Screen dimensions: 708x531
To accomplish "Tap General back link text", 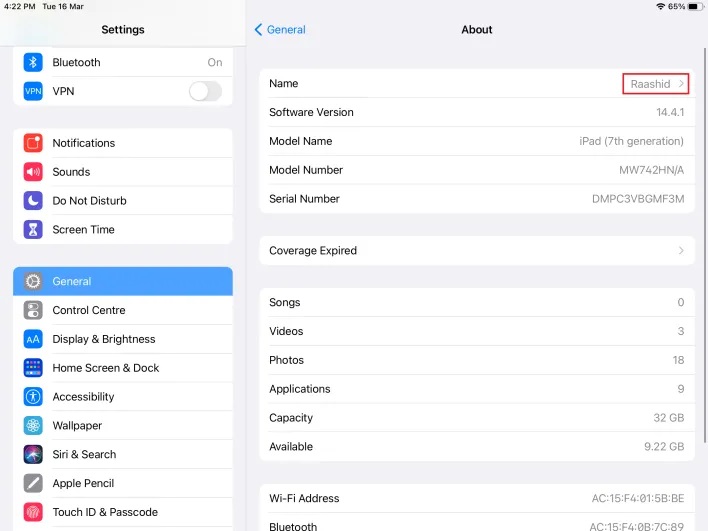I will pyautogui.click(x=286, y=30).
